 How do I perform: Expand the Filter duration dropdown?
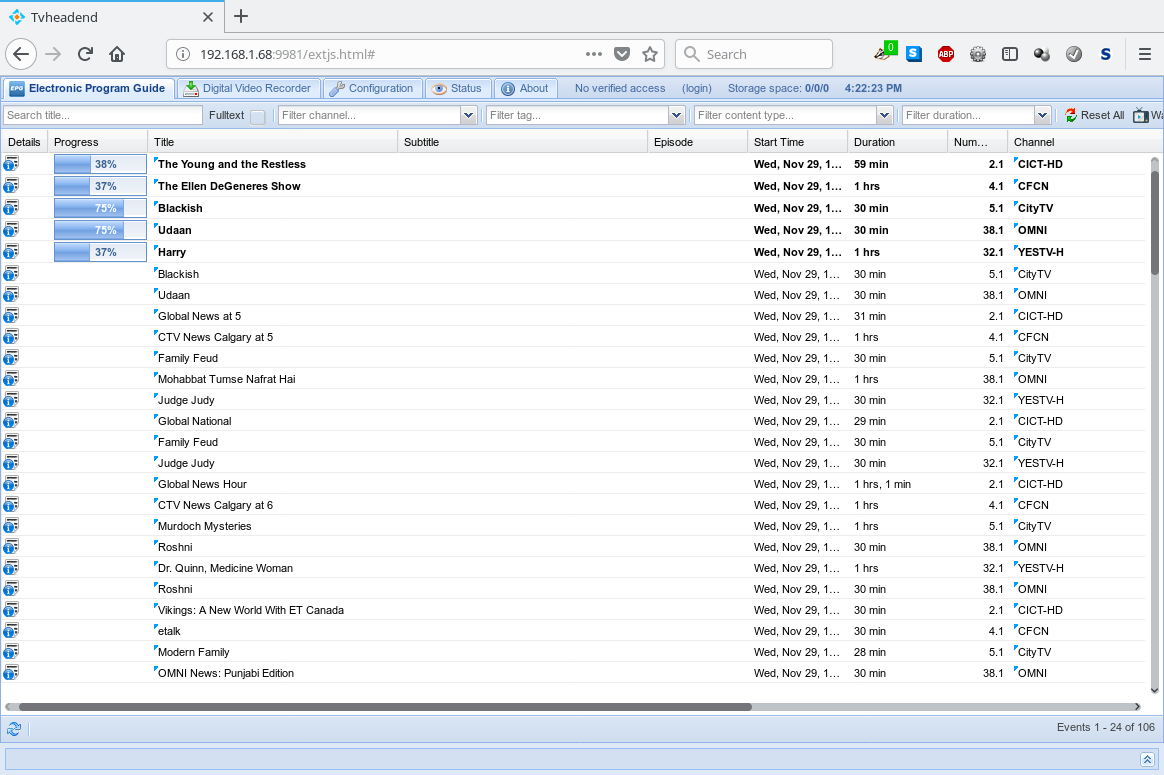coord(1043,116)
